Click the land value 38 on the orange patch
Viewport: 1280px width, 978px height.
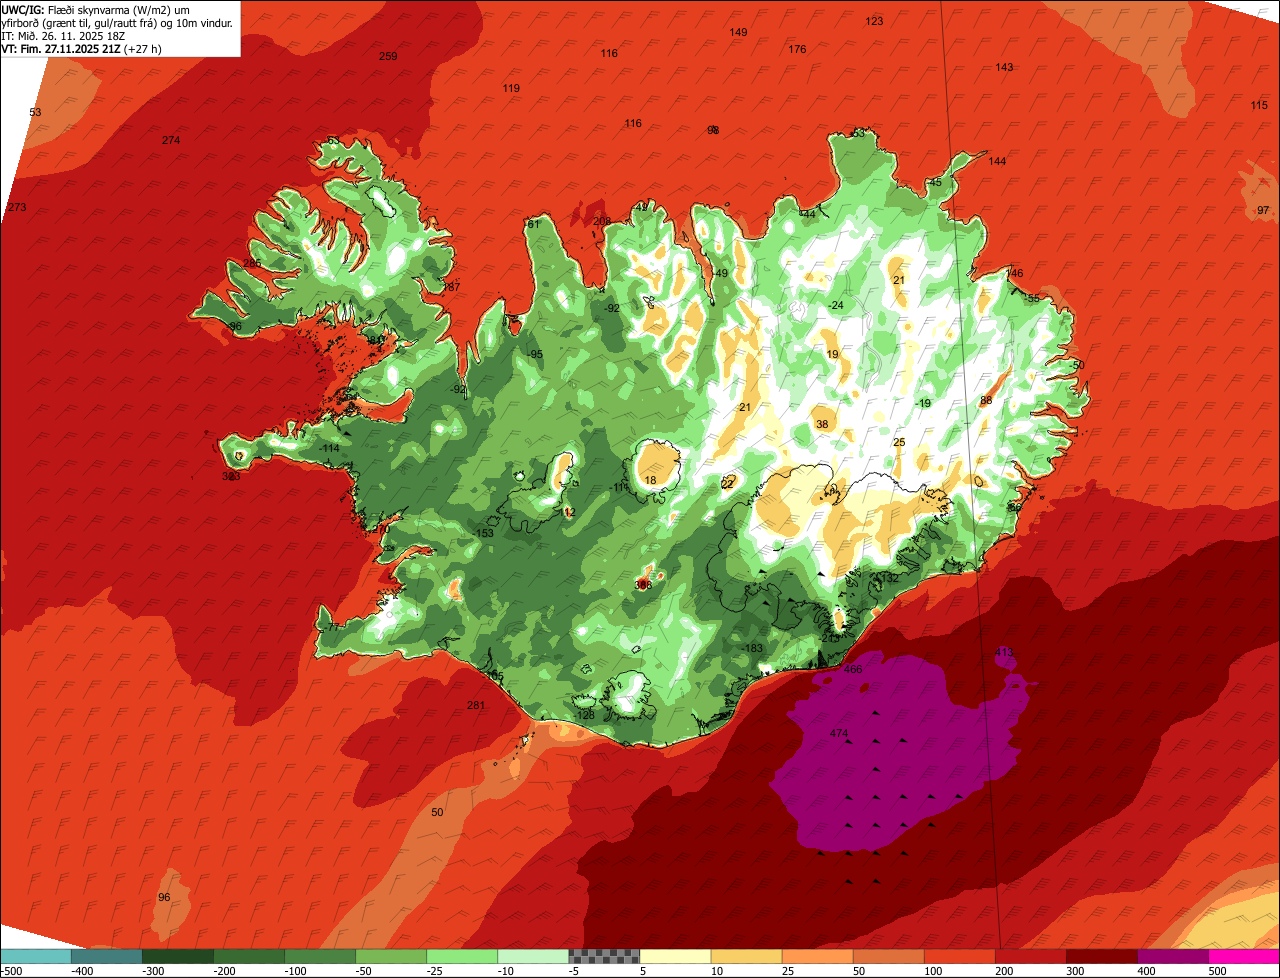[822, 424]
